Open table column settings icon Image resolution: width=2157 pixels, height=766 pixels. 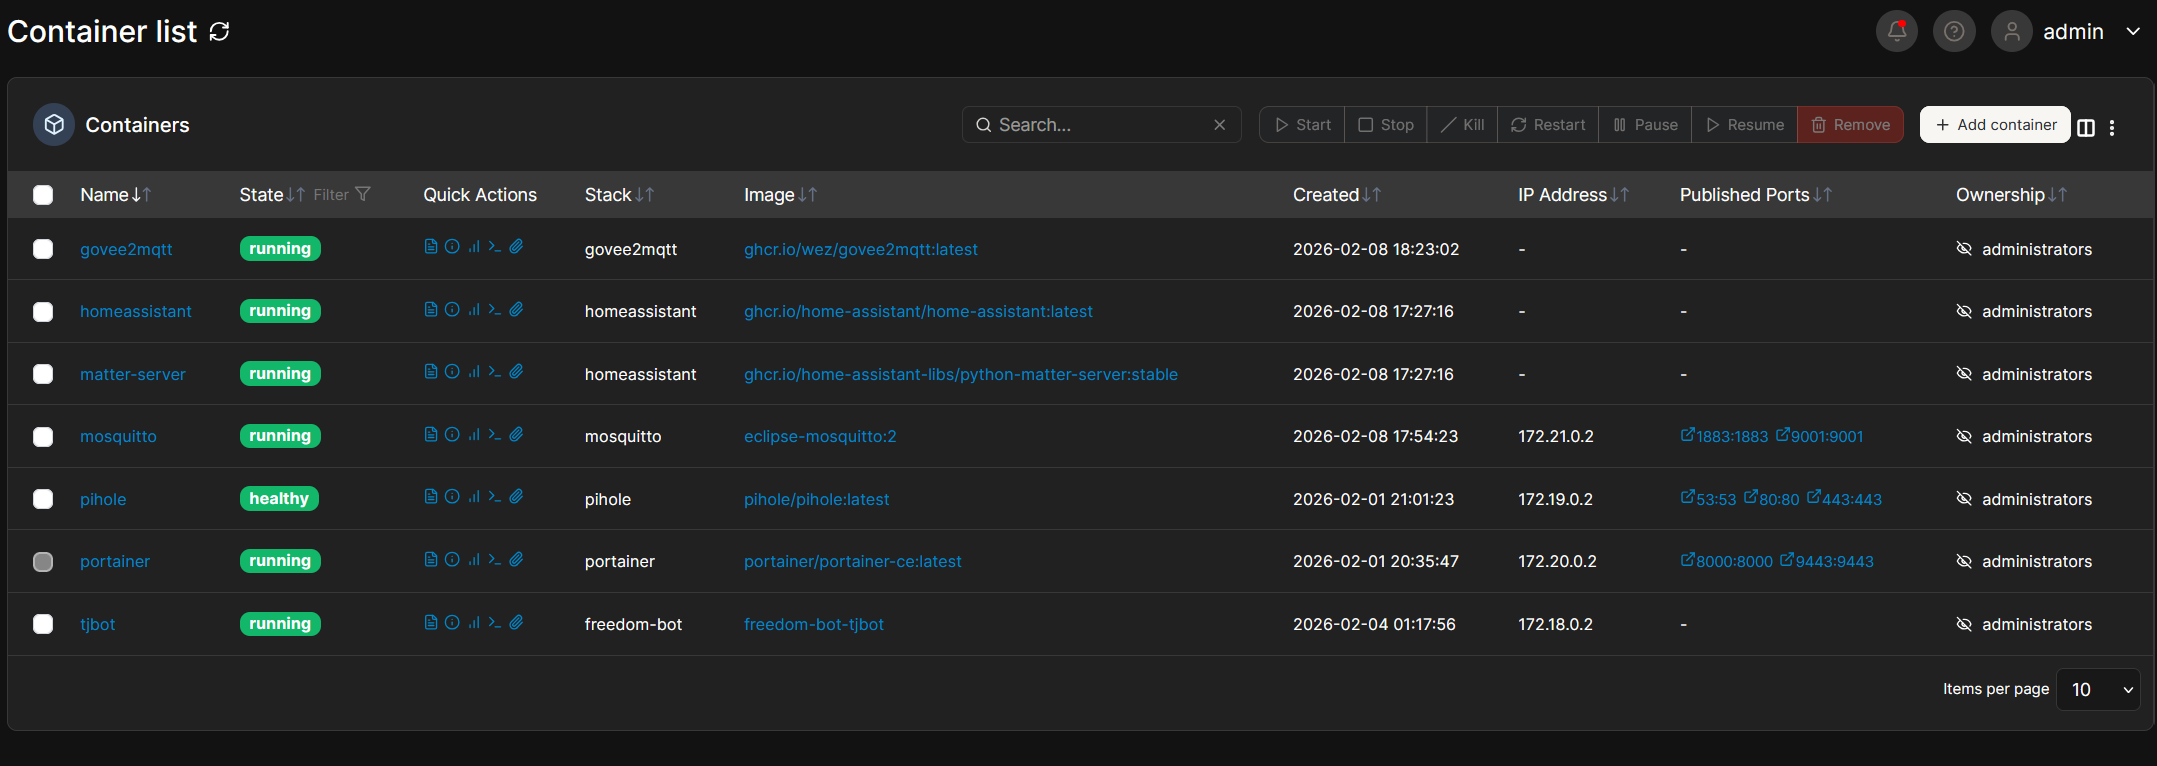(2086, 127)
